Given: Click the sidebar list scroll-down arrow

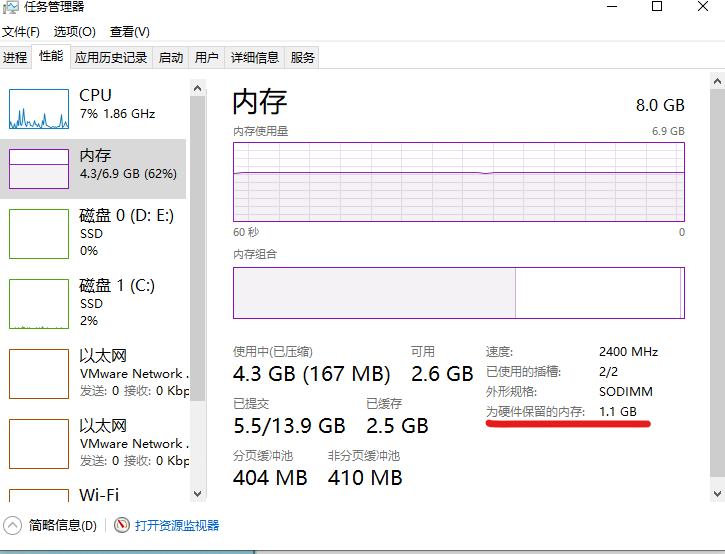Looking at the screenshot, I should [197, 494].
